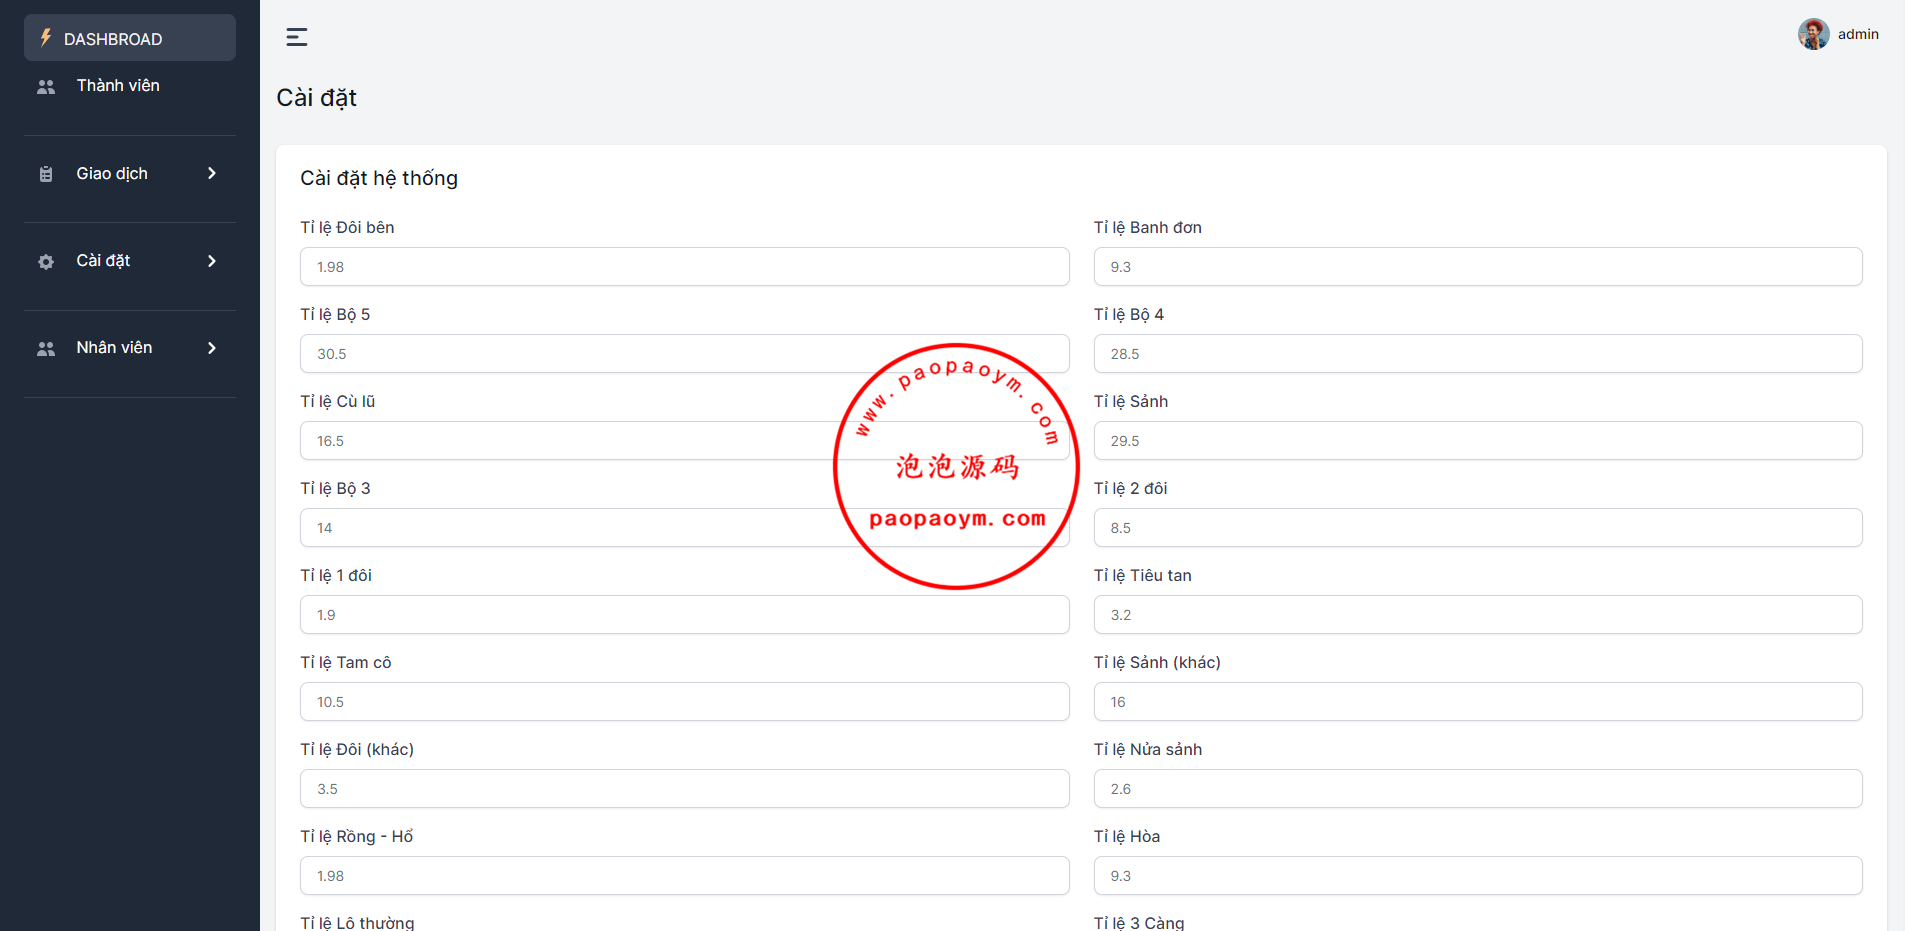Open Thành viên in the sidebar

click(x=118, y=86)
